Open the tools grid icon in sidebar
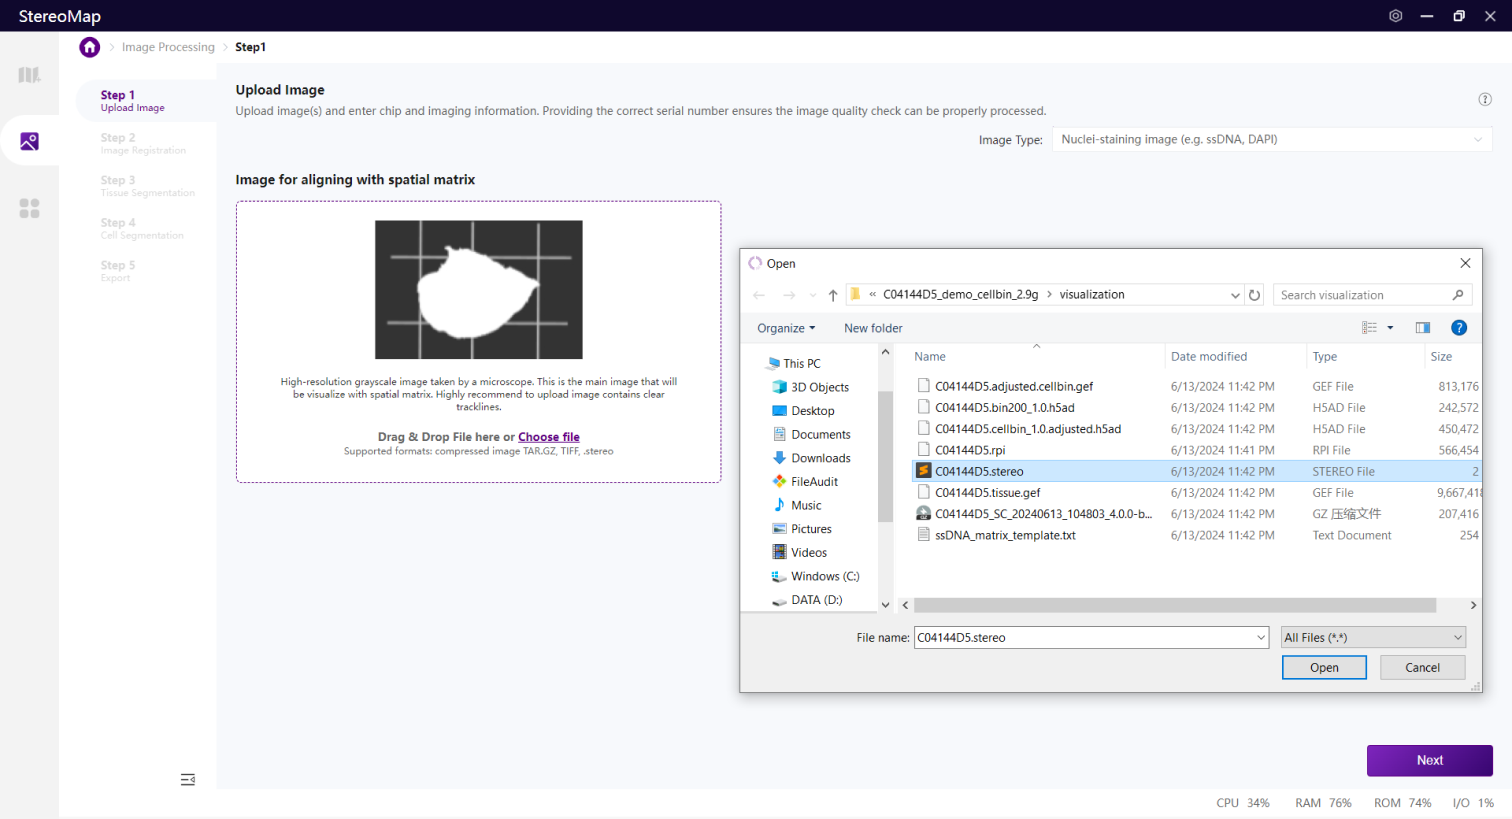Screen dimensions: 1512x819 pyautogui.click(x=29, y=208)
